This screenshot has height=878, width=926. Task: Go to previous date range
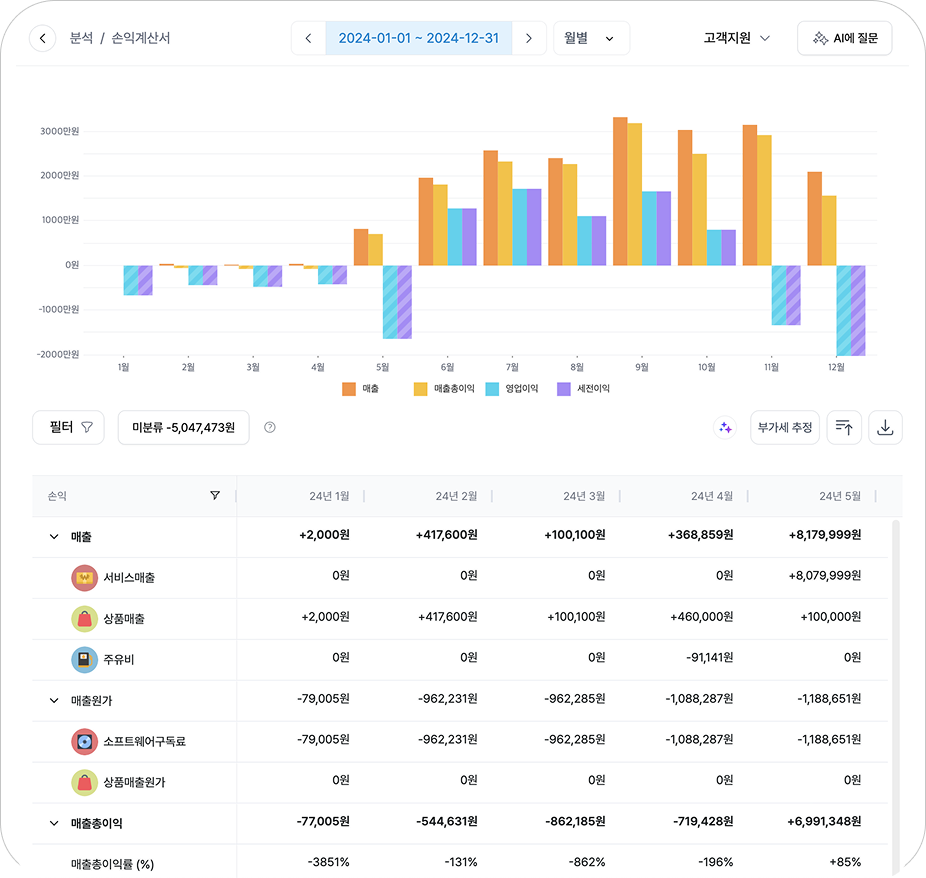(308, 39)
